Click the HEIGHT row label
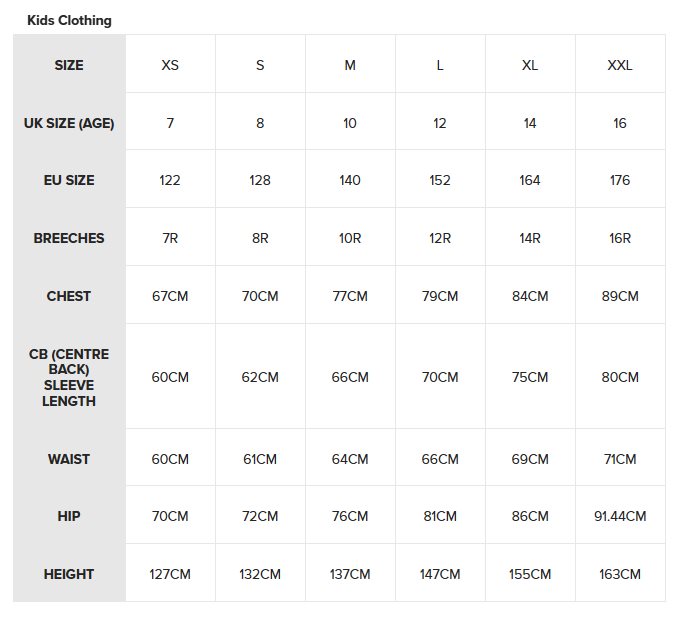The height and width of the screenshot is (617, 678). pyautogui.click(x=69, y=574)
